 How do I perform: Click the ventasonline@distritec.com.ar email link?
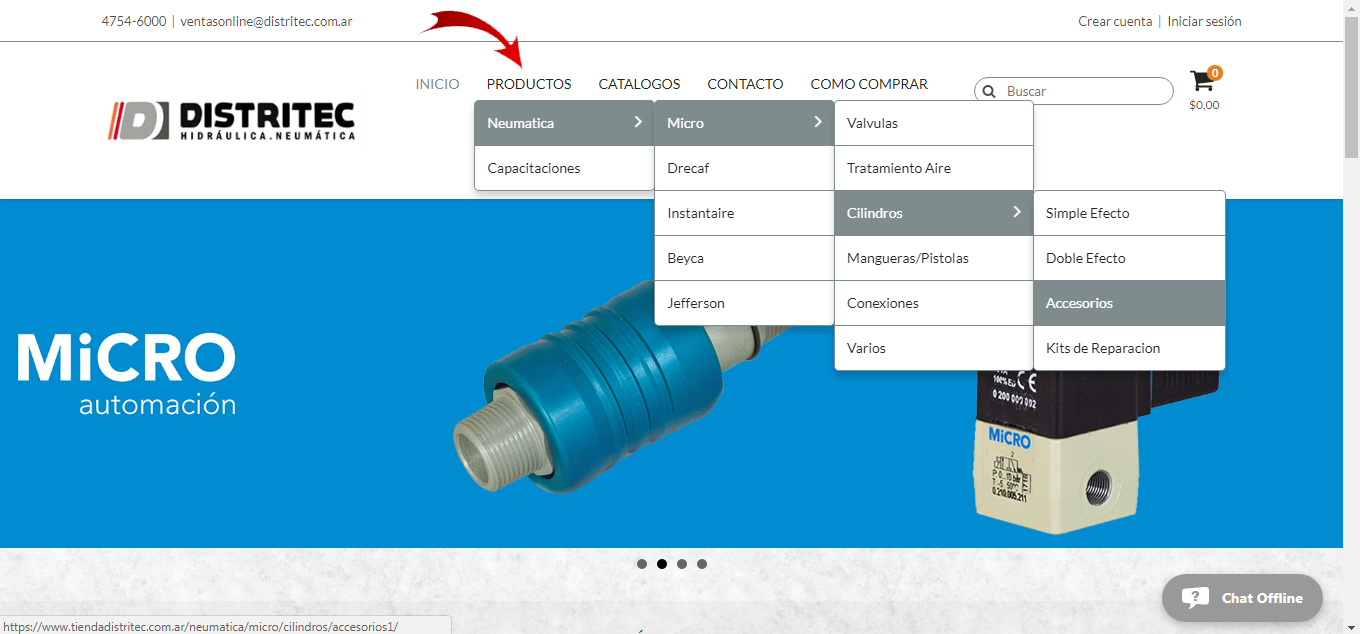(x=266, y=21)
